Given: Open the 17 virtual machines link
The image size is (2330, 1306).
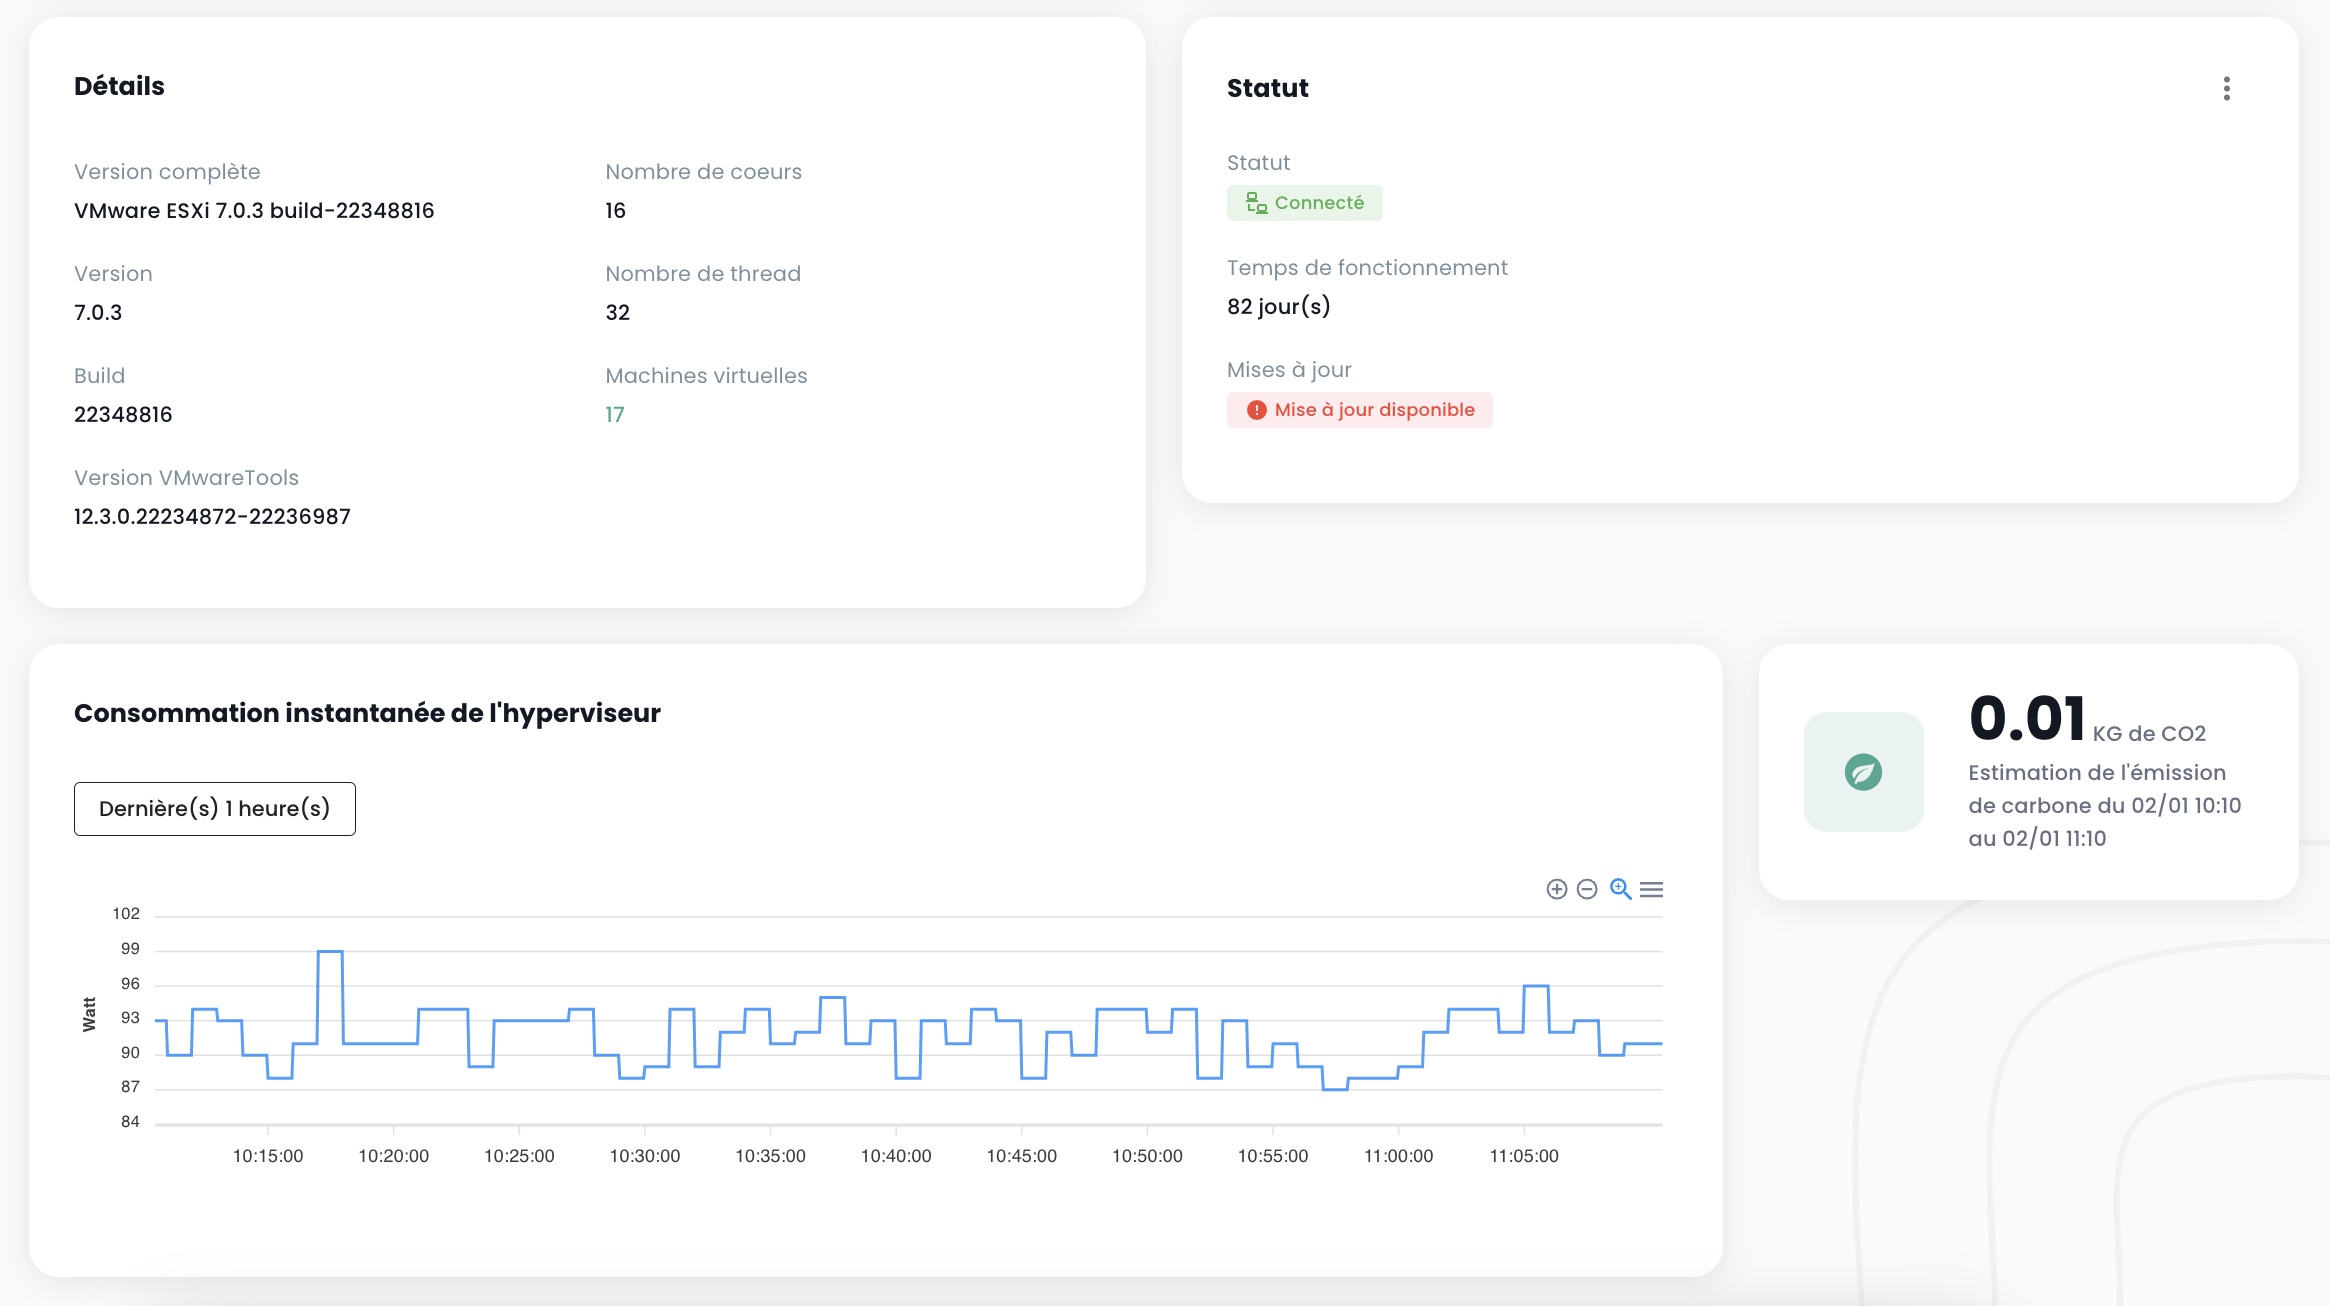Looking at the screenshot, I should tap(614, 414).
